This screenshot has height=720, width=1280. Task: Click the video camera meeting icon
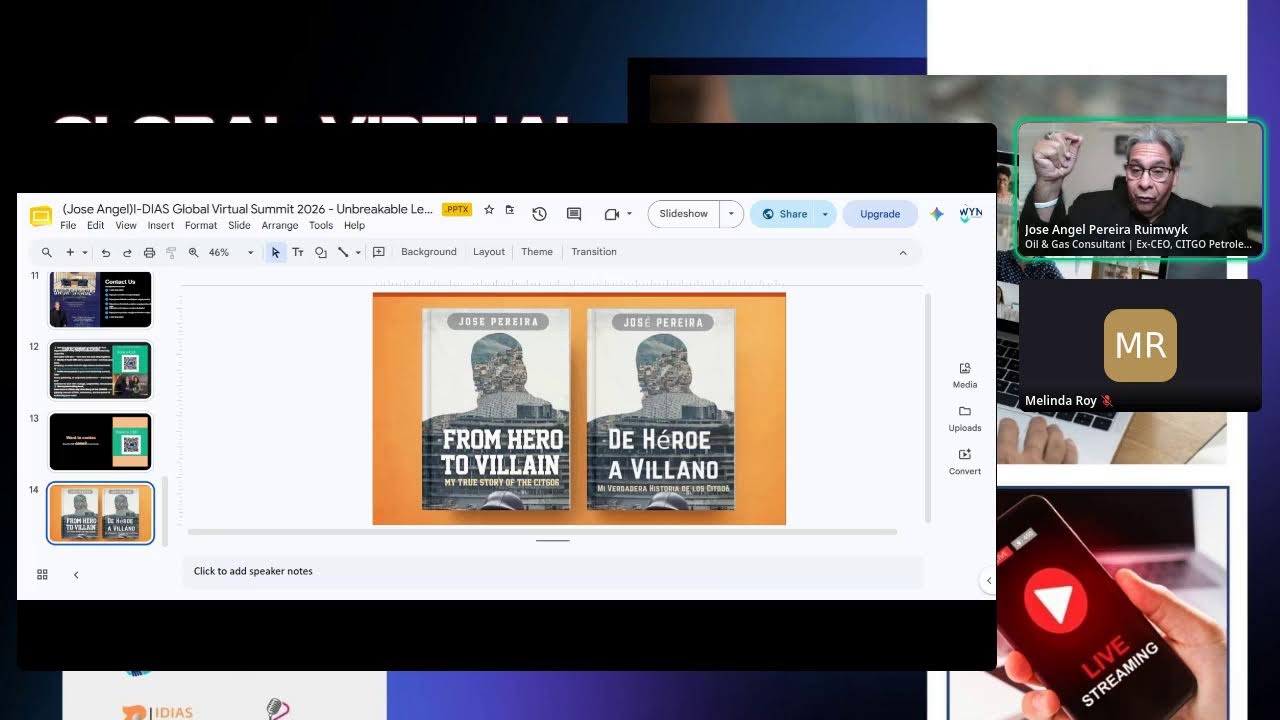612,214
